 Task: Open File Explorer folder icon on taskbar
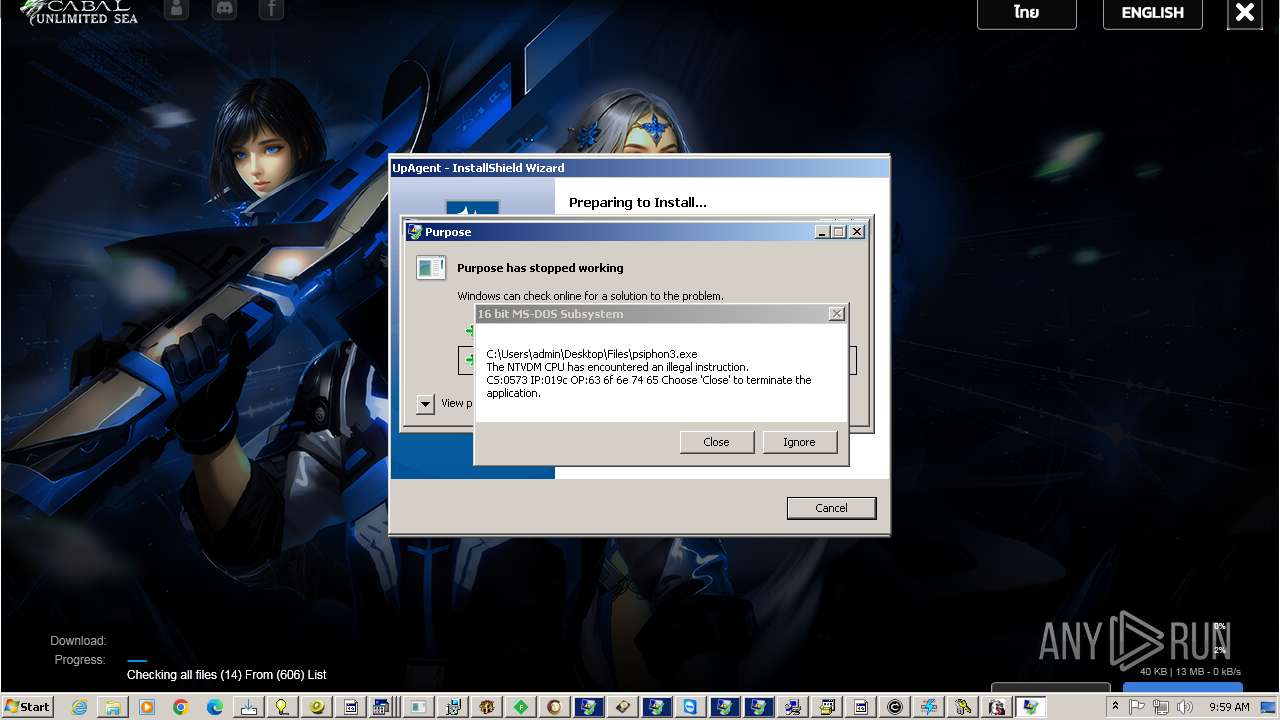point(113,707)
